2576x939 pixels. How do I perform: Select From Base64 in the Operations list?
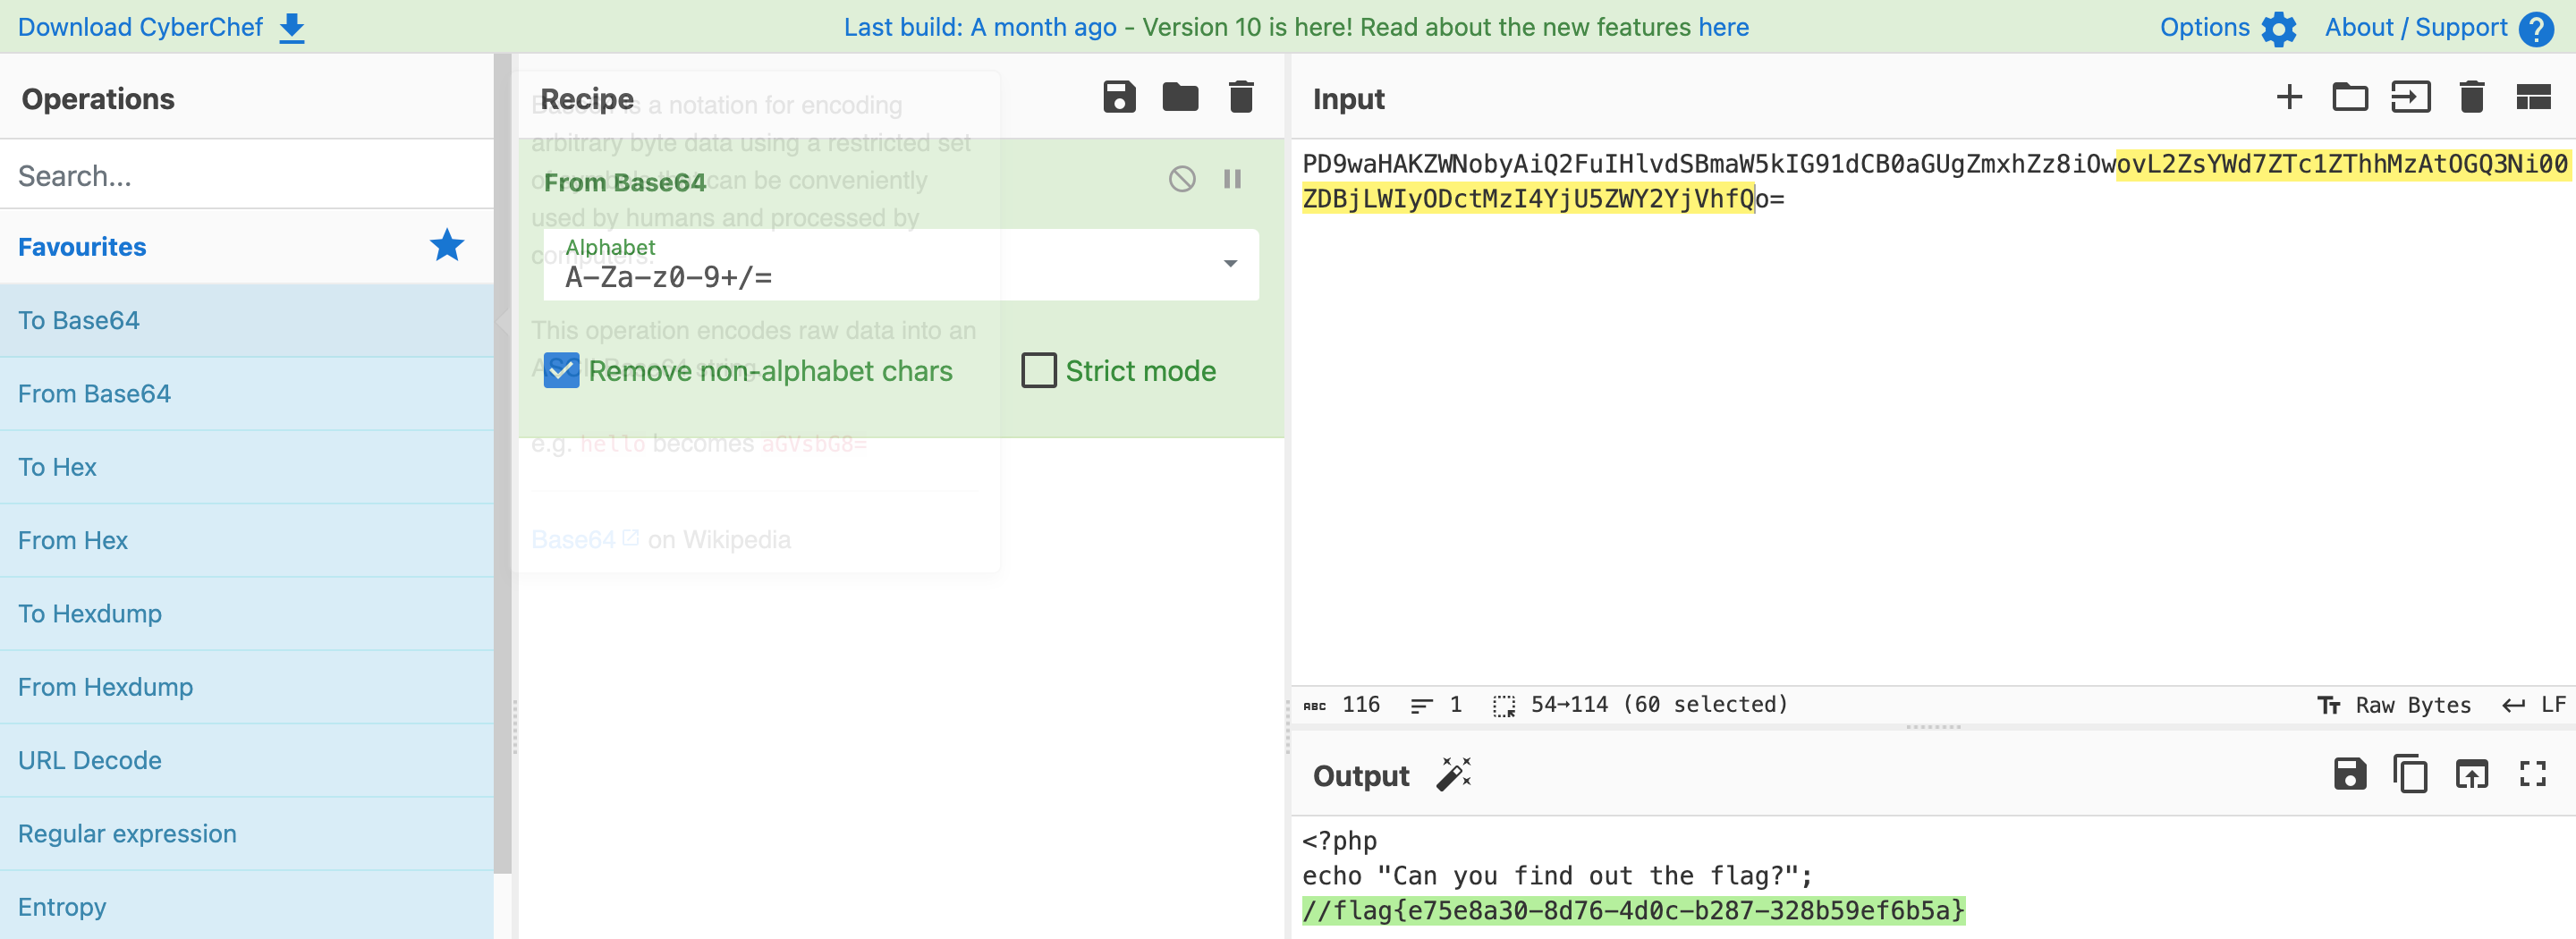point(247,394)
